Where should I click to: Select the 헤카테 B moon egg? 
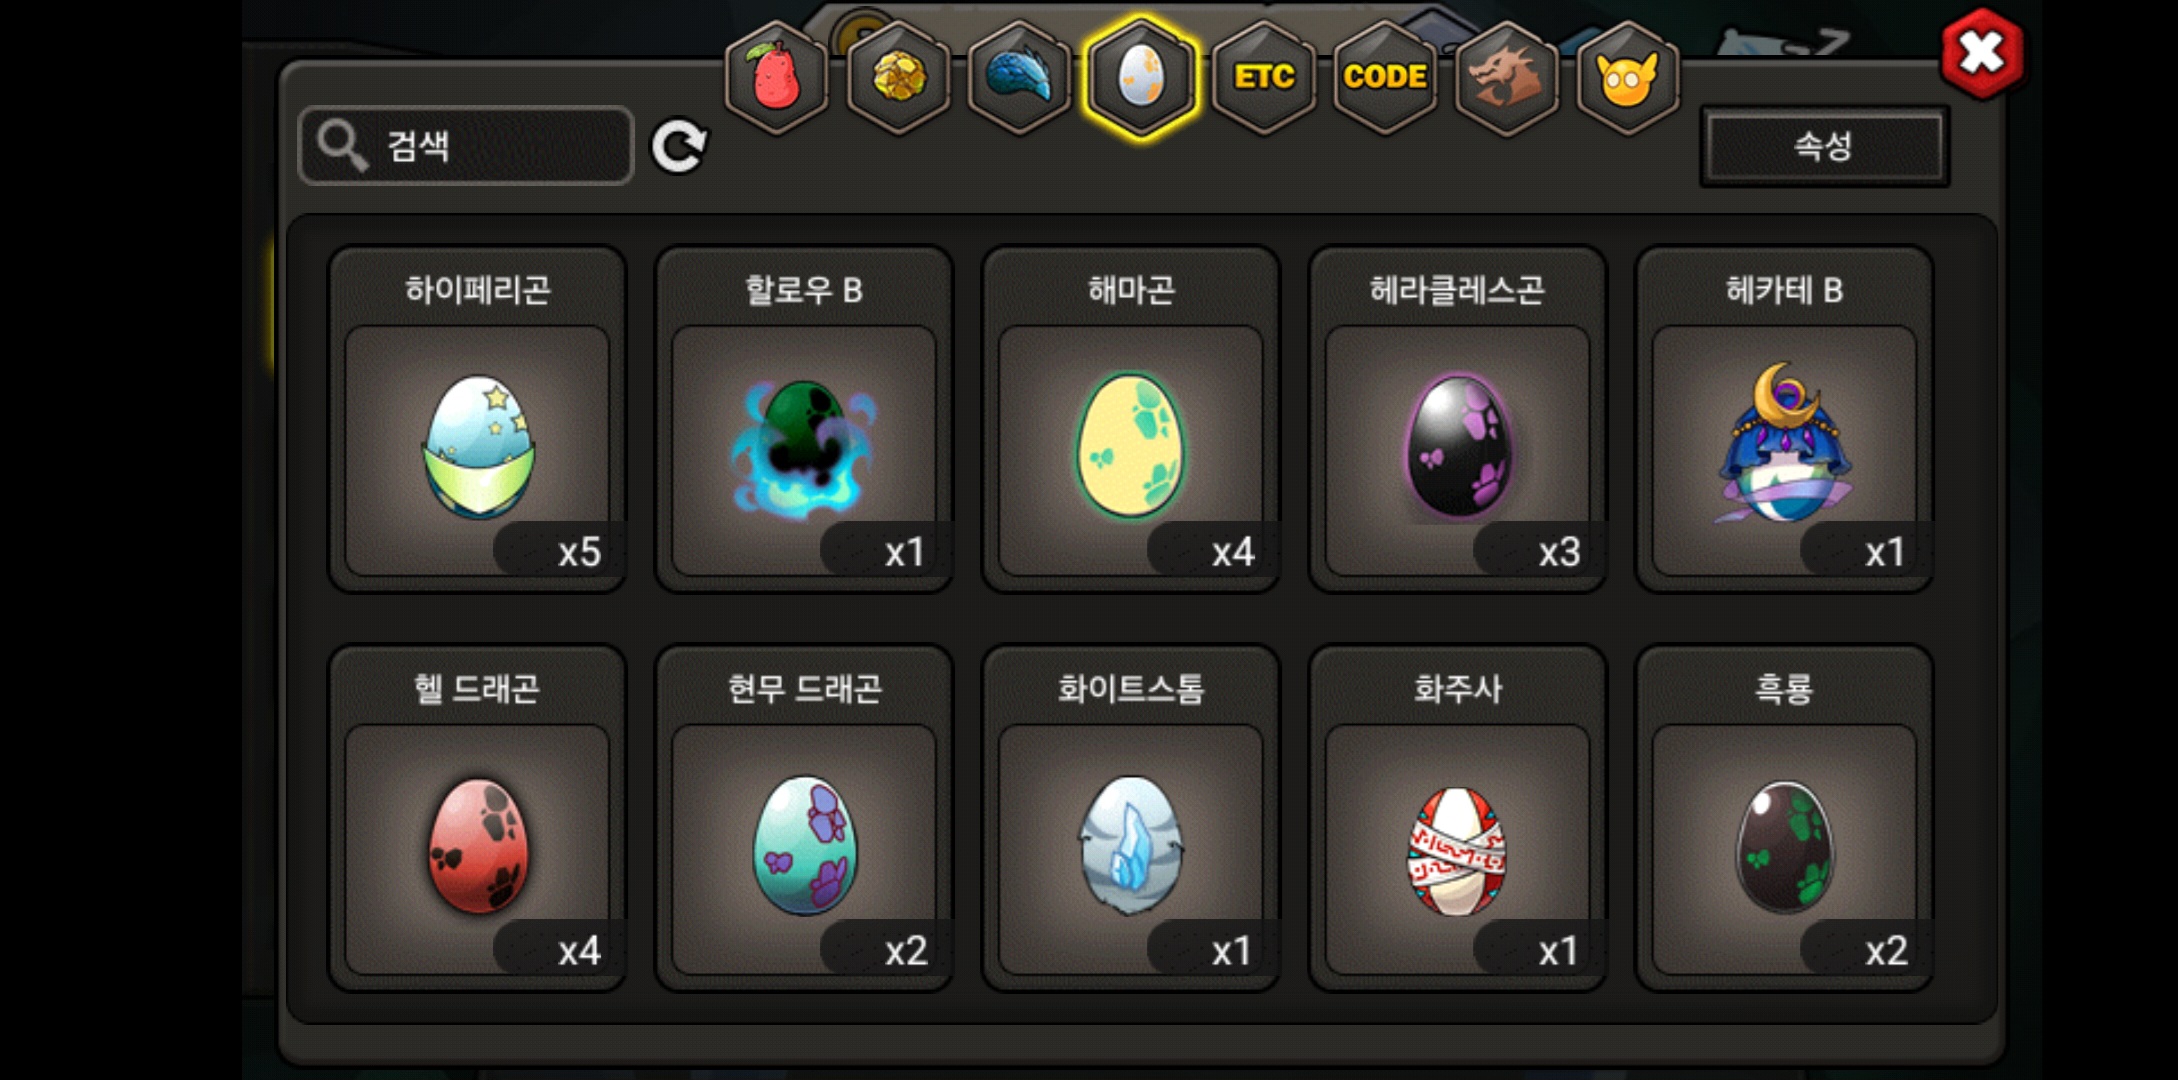pyautogui.click(x=1784, y=420)
